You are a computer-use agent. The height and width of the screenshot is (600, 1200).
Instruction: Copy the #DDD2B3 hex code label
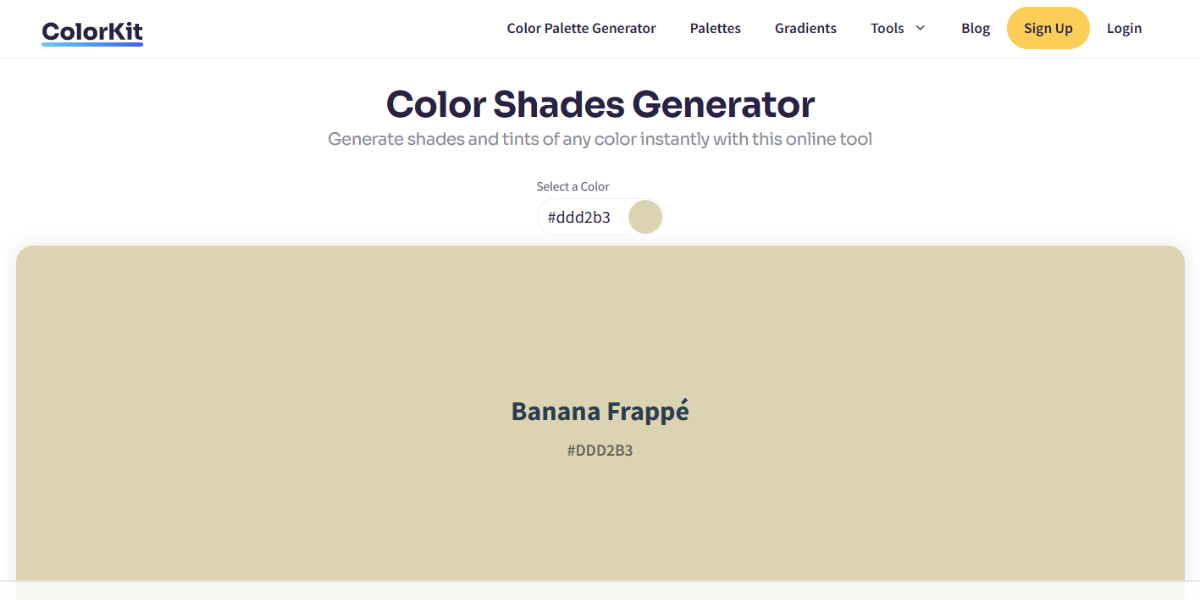coord(600,450)
